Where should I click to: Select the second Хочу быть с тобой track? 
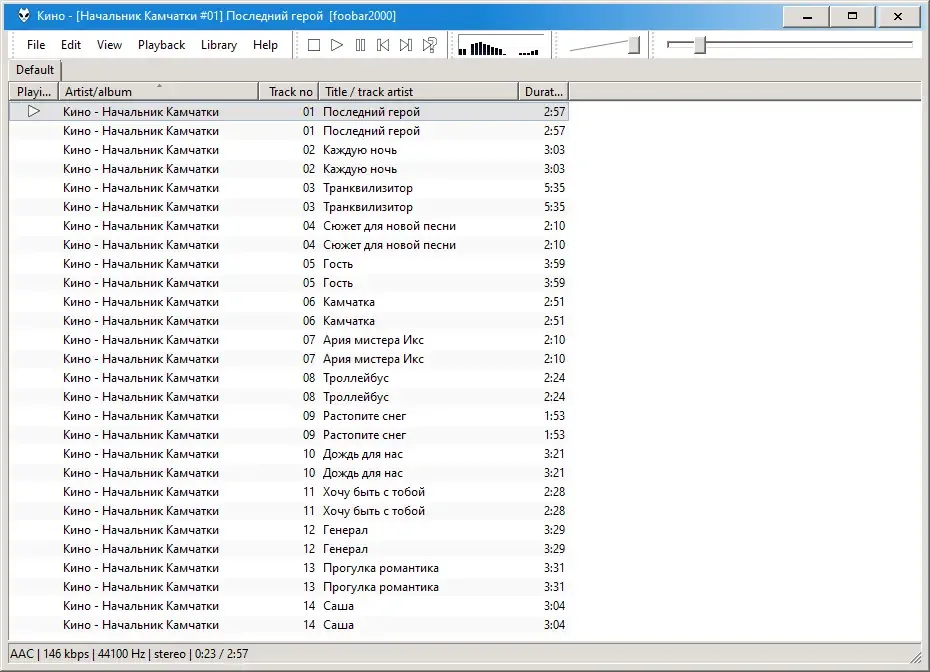(289, 510)
